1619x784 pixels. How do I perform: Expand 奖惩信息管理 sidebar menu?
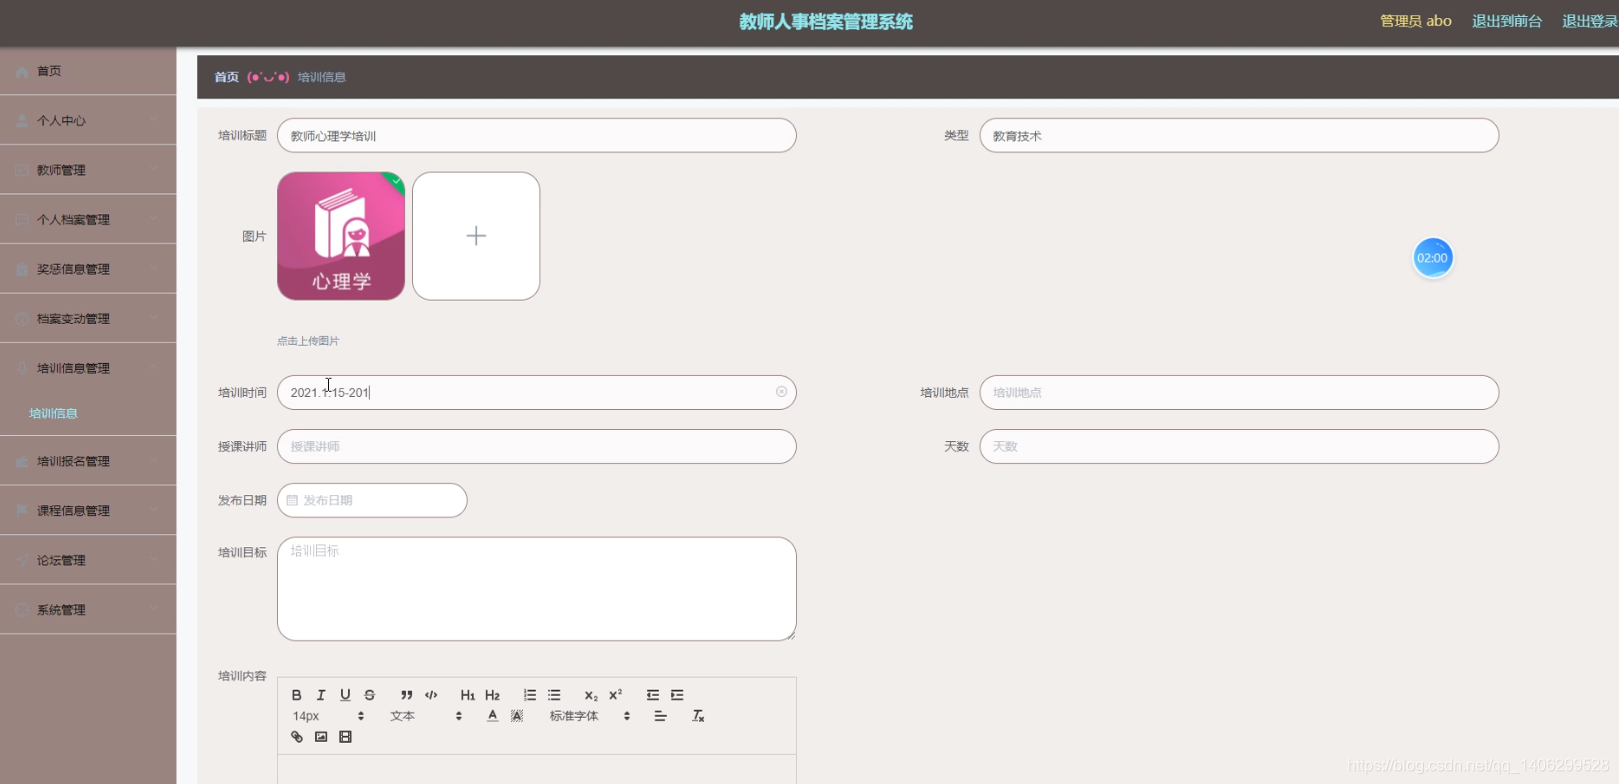pyautogui.click(x=88, y=269)
